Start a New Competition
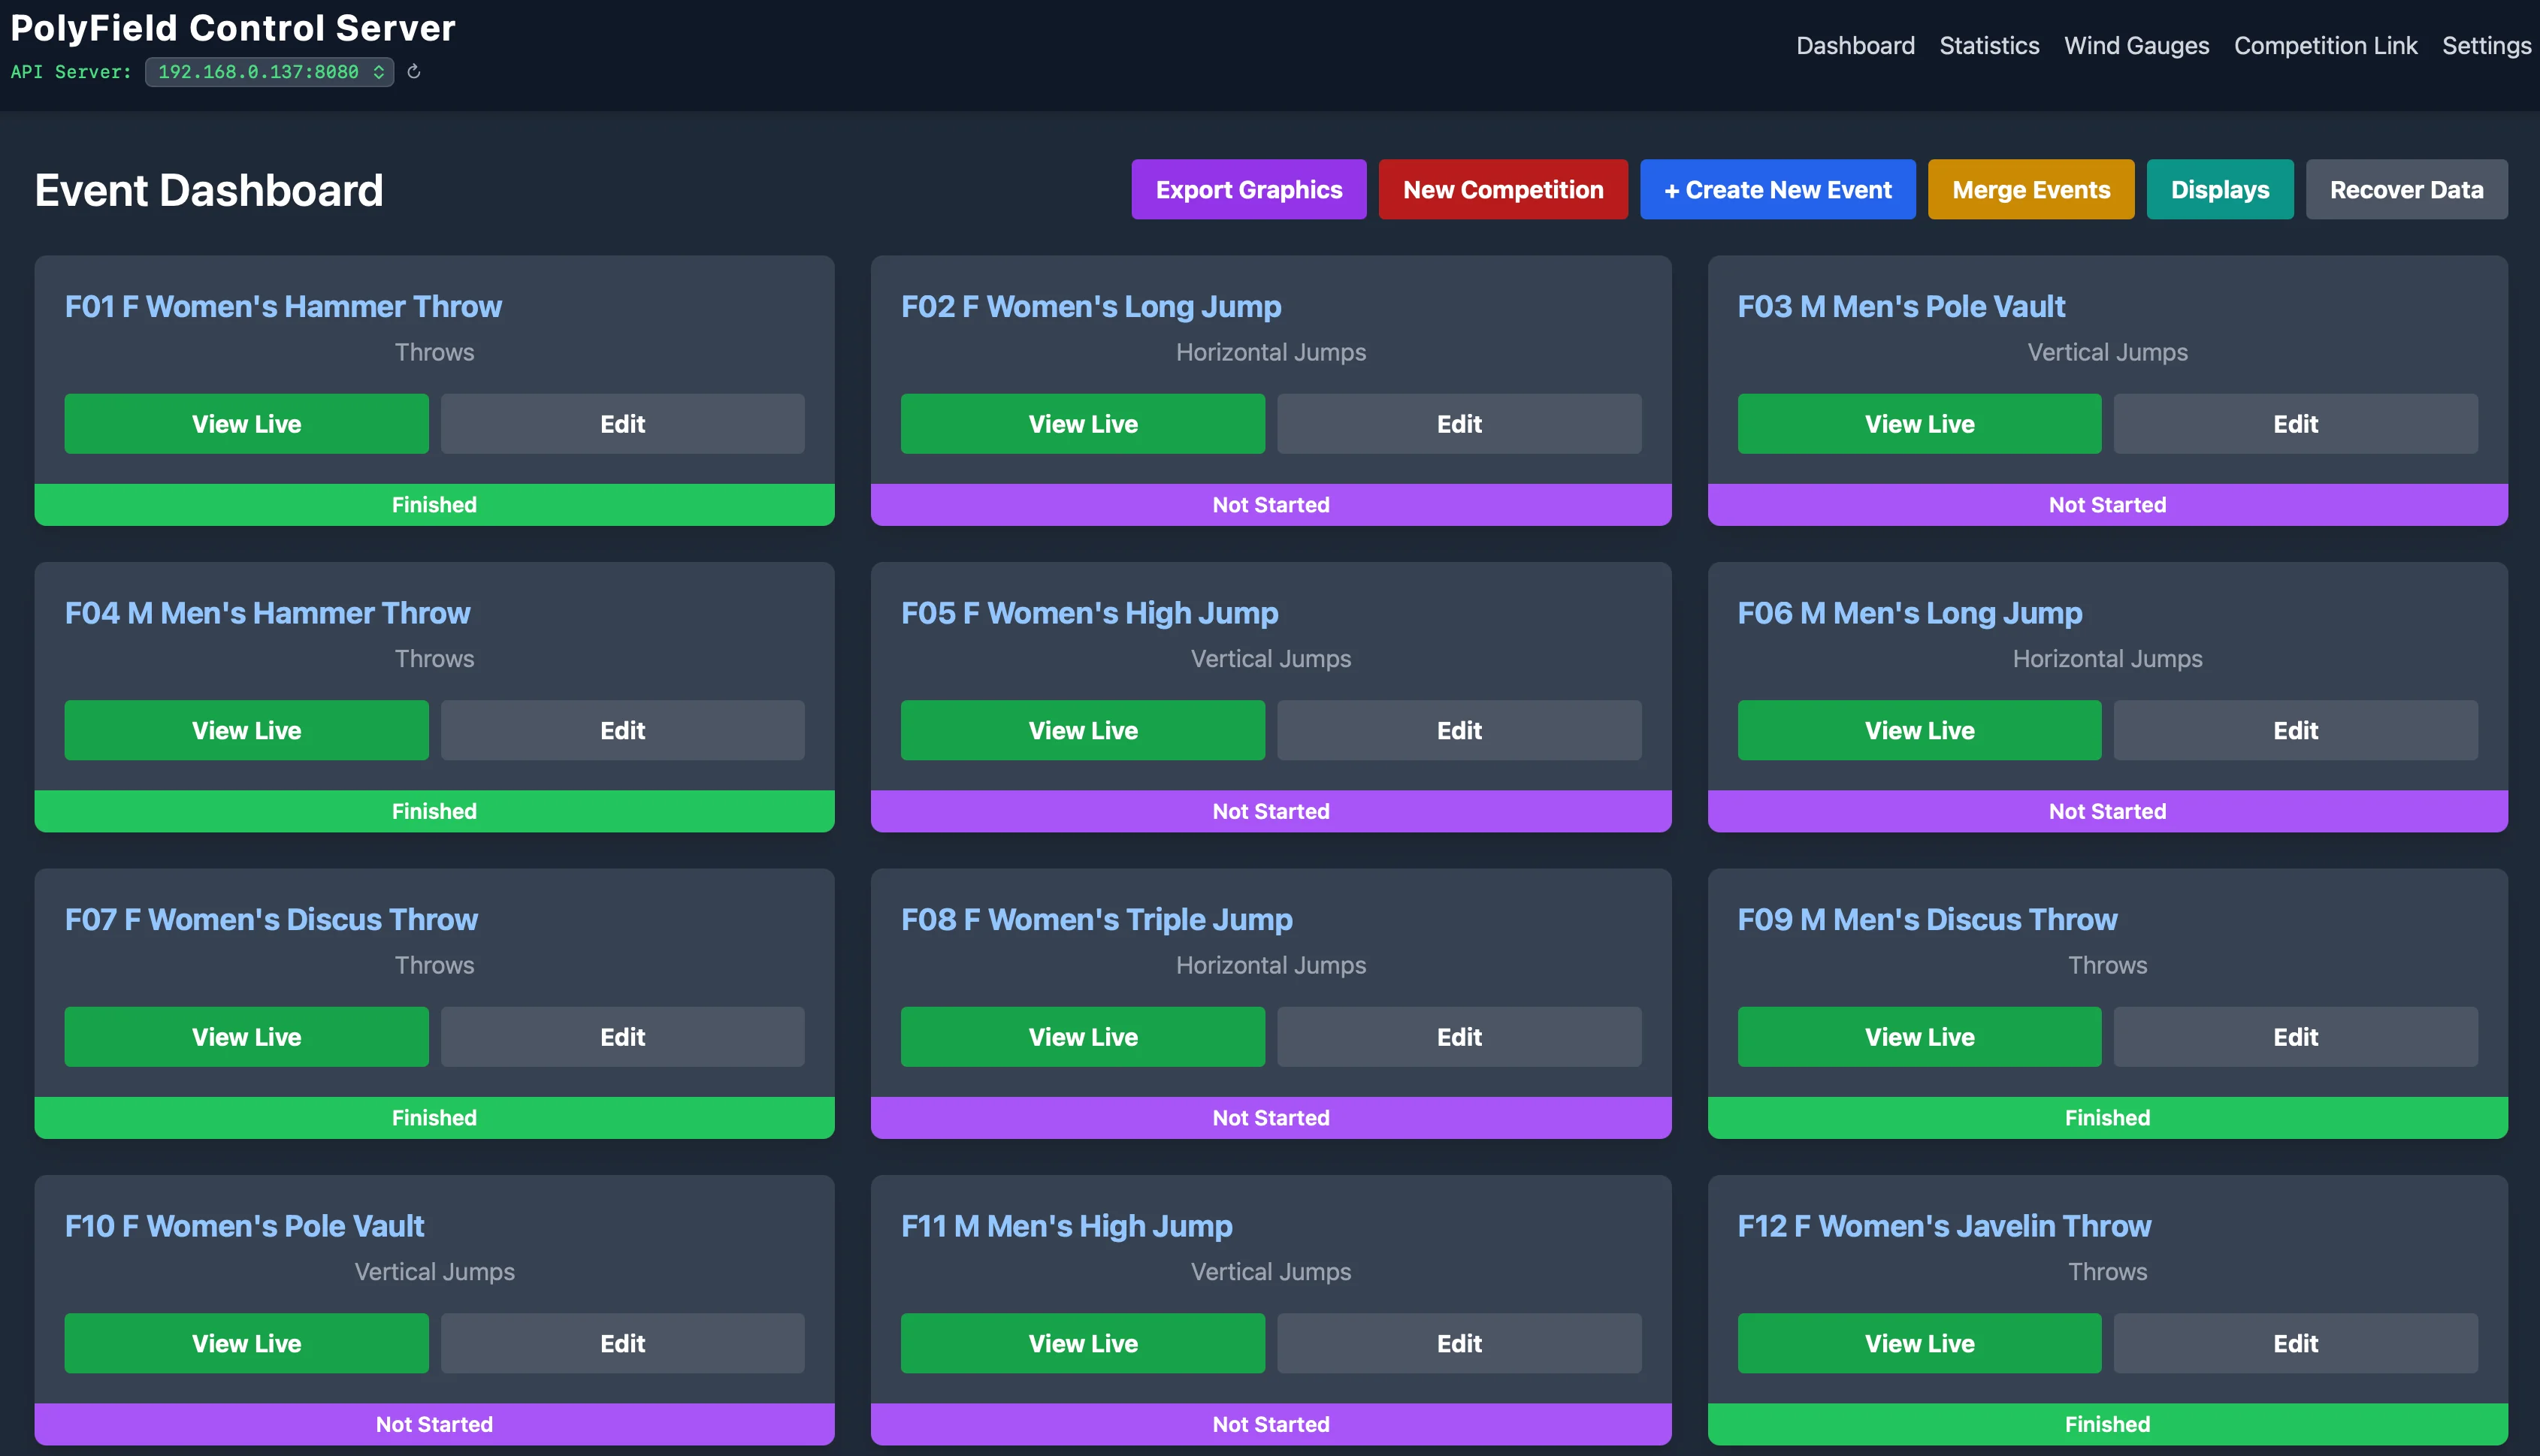 coord(1502,189)
